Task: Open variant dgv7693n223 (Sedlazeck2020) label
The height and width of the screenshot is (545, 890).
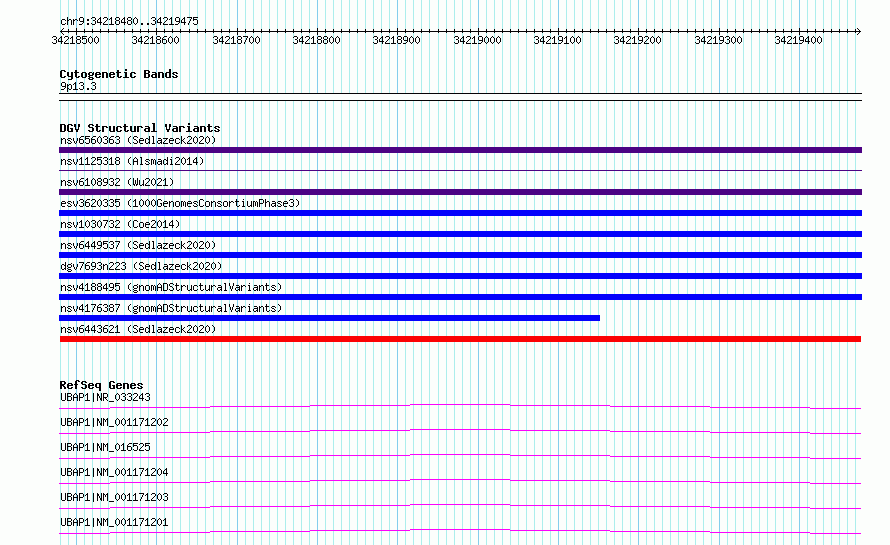Action: 141,266
